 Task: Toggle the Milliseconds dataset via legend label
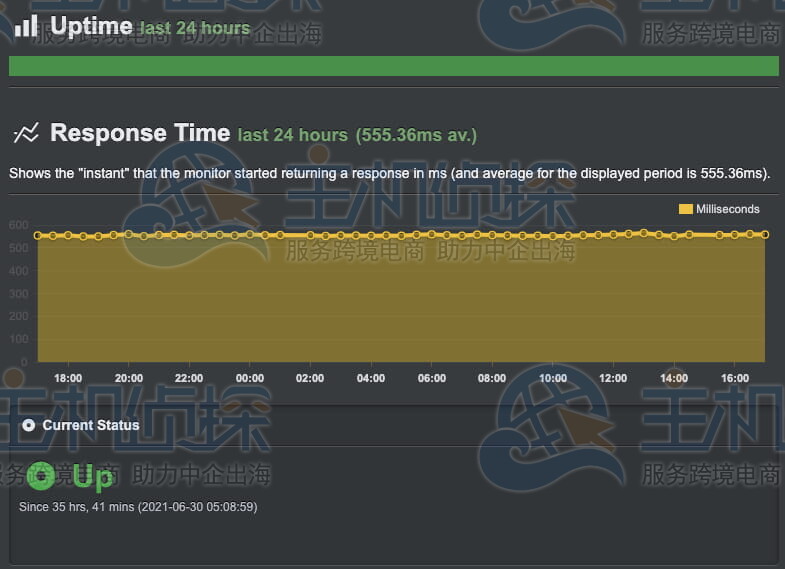click(727, 209)
